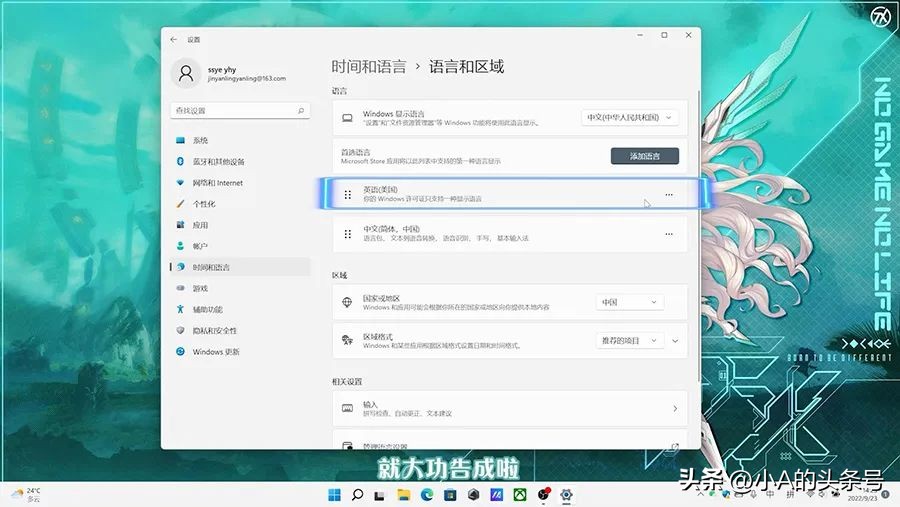Grab the drag handle of 中文(简体，中国)

point(348,234)
